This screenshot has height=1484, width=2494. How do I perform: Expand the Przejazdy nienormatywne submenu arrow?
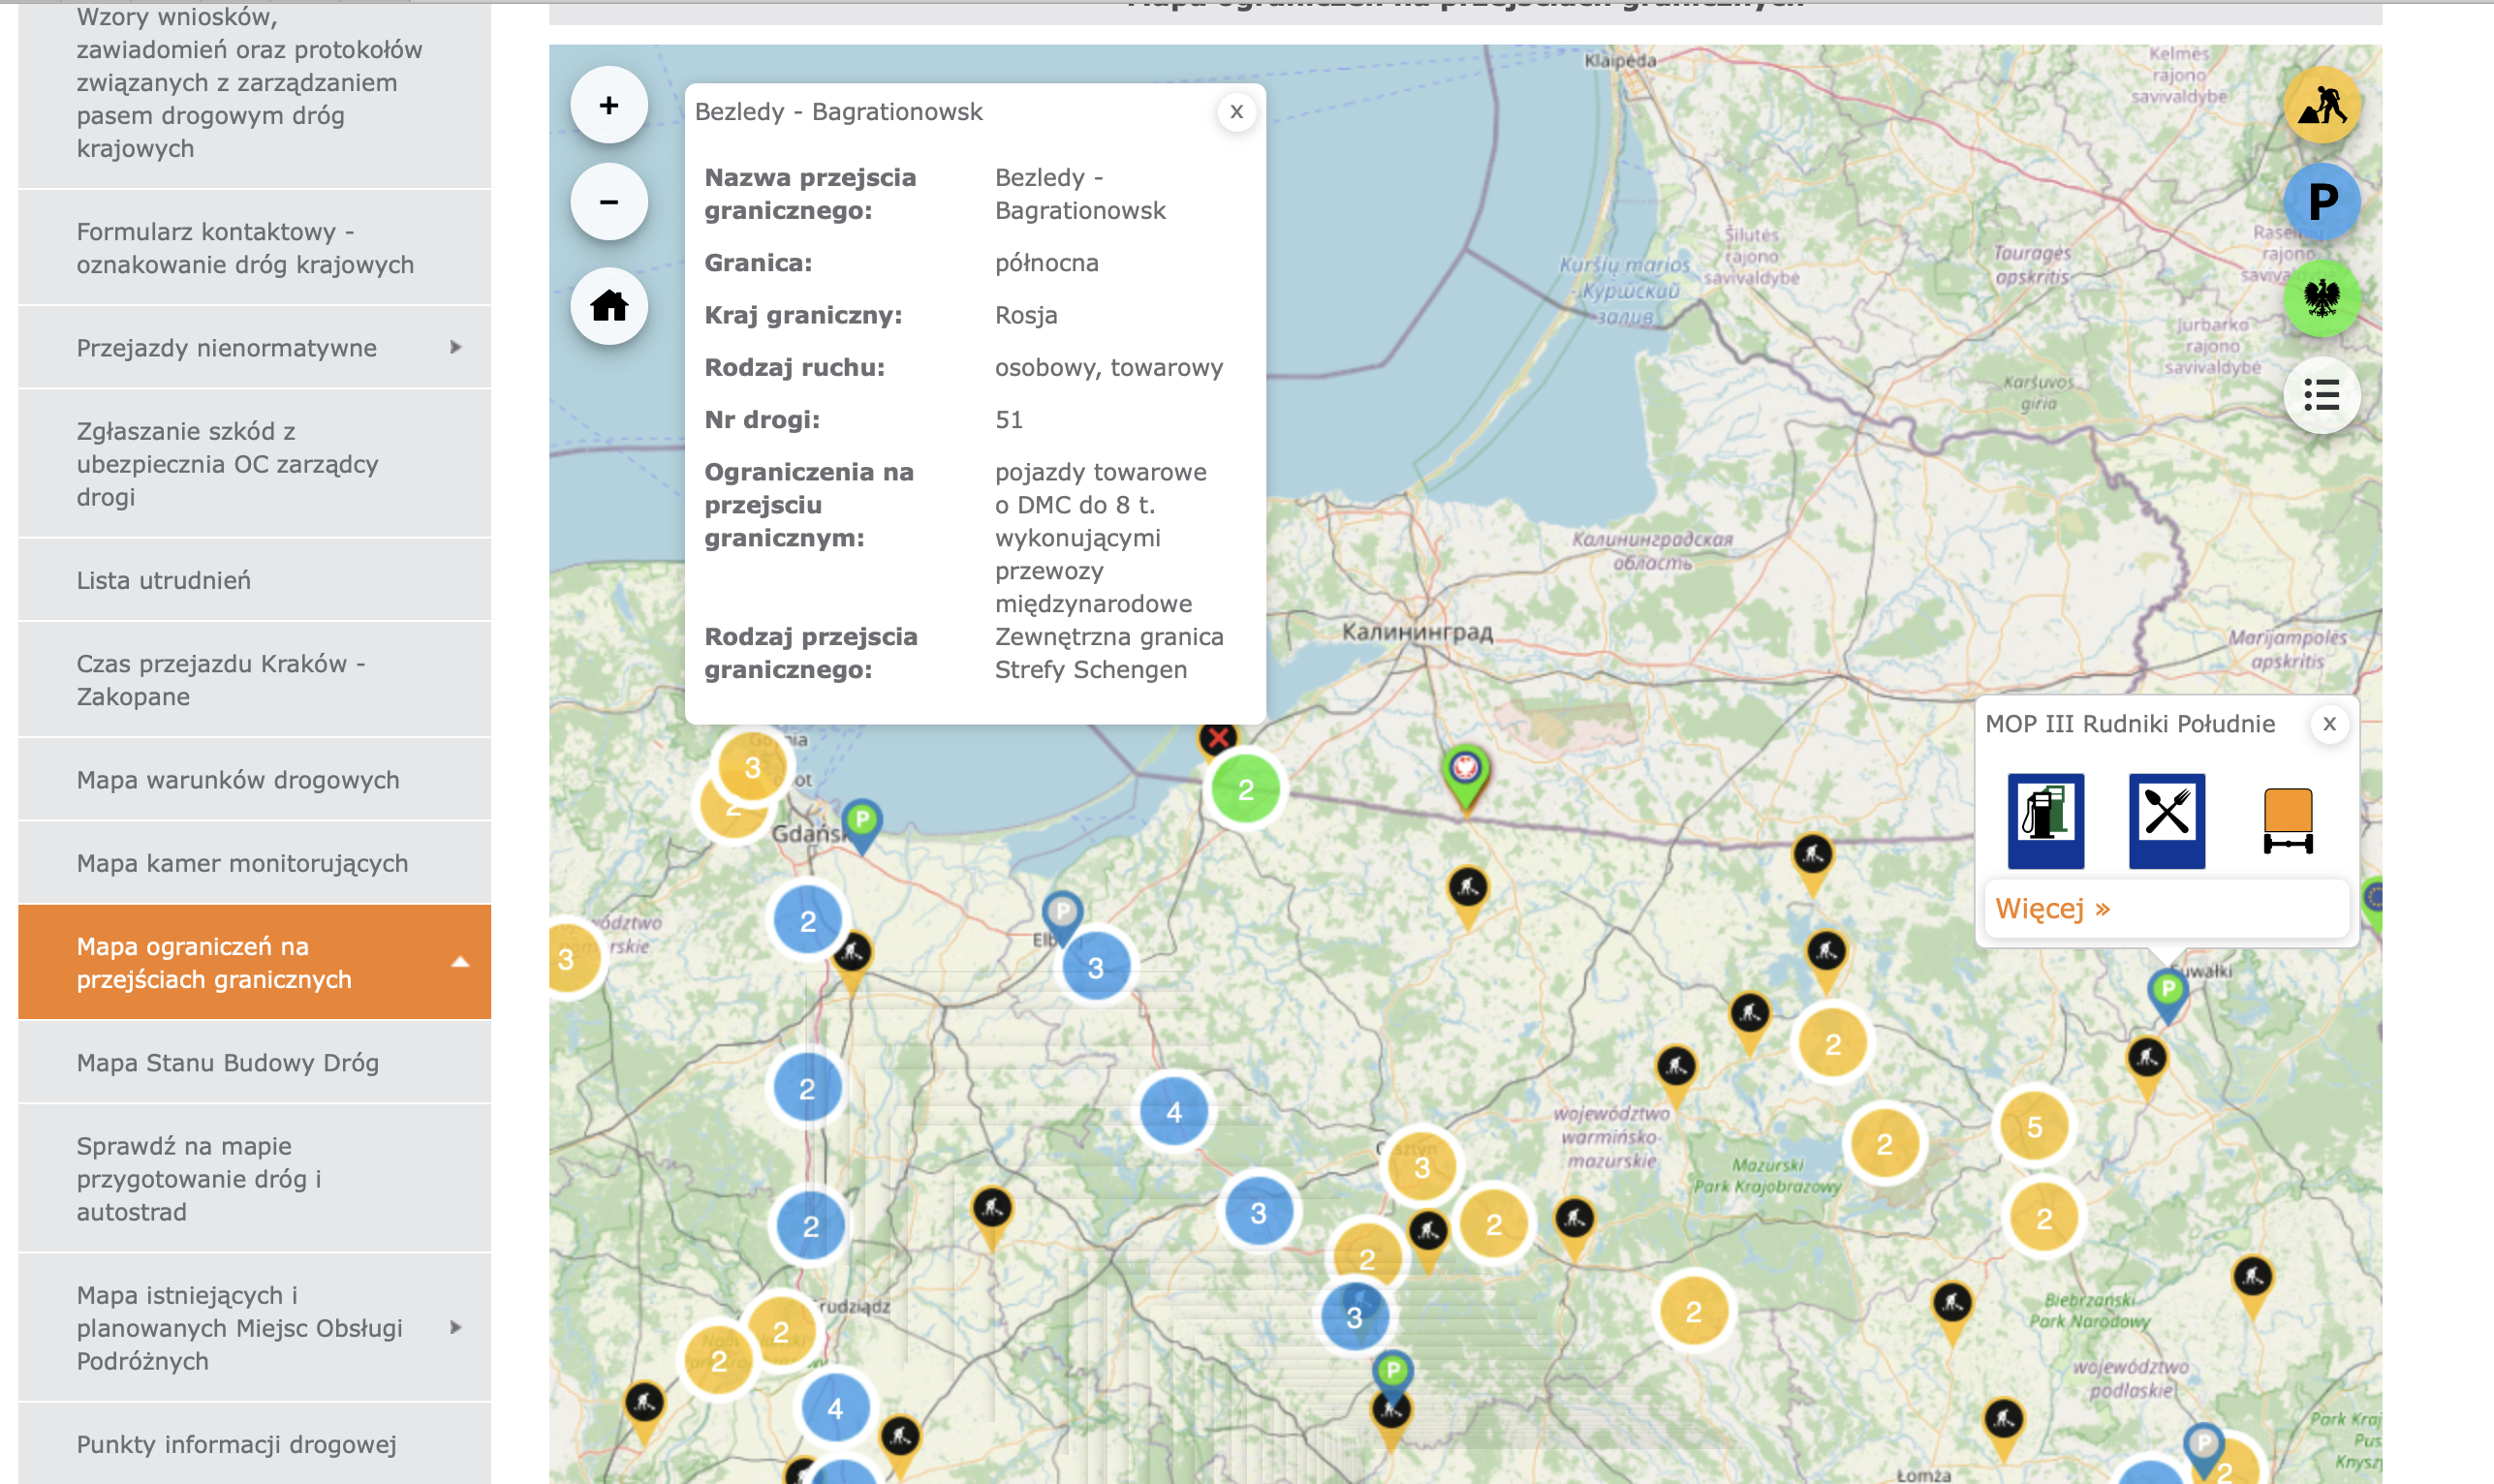456,347
